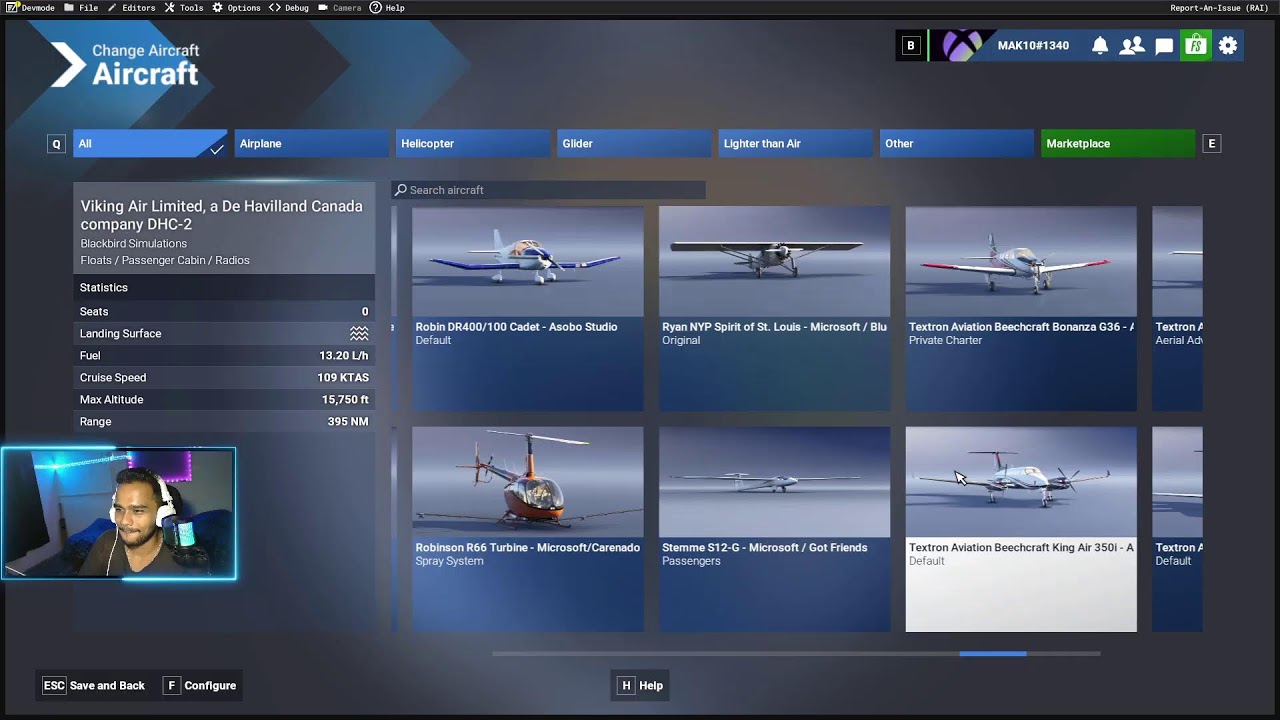Open the Camera menu

[340, 7]
